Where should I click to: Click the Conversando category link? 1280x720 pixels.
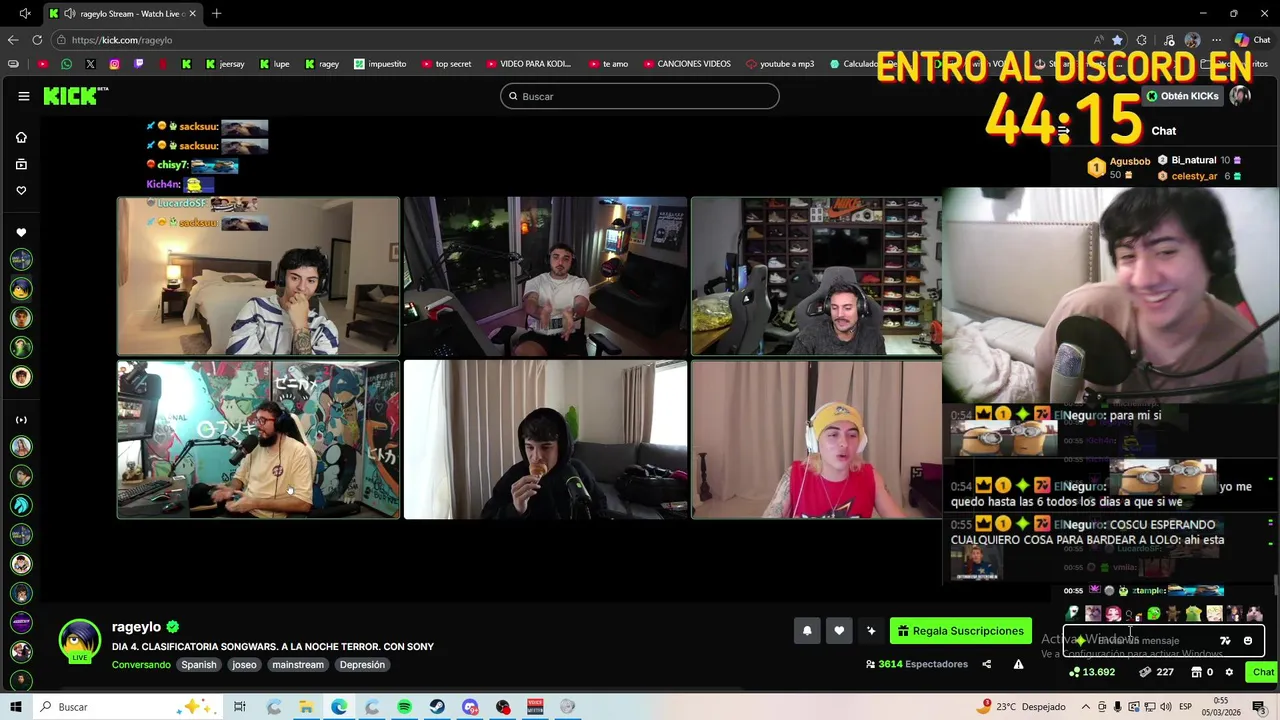(141, 665)
